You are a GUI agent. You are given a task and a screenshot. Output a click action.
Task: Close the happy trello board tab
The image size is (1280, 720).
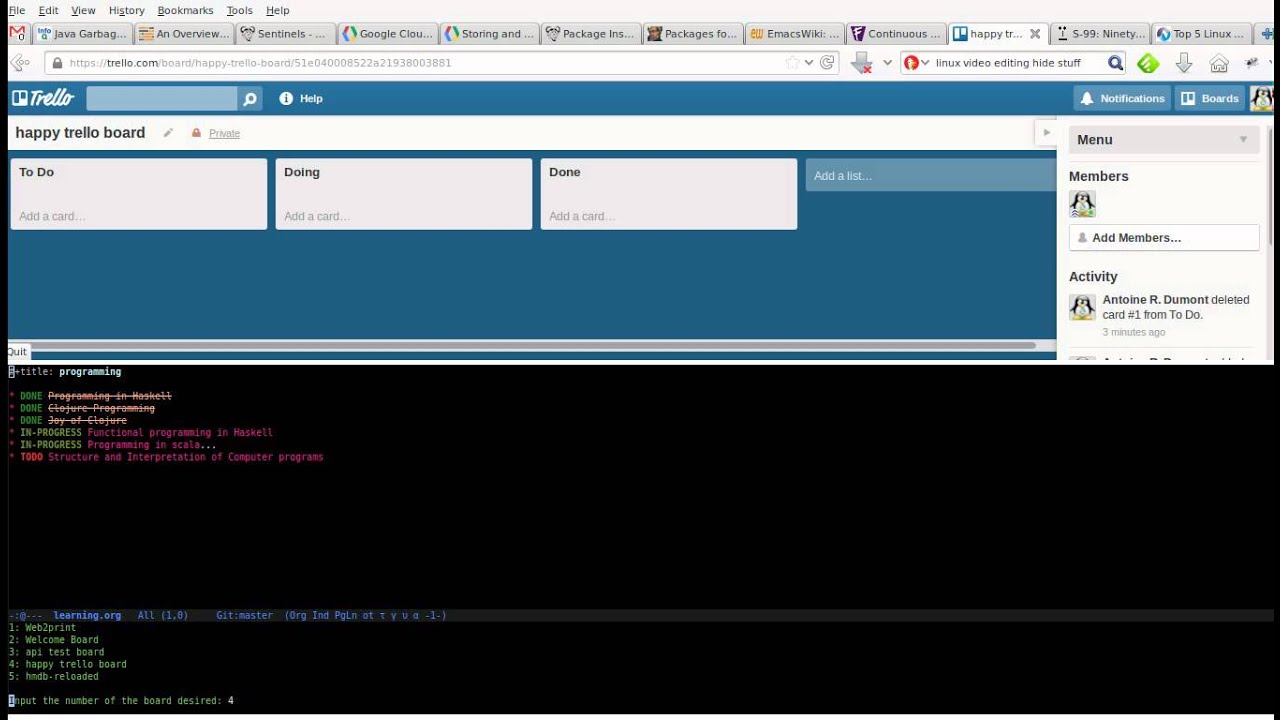pyautogui.click(x=1035, y=33)
